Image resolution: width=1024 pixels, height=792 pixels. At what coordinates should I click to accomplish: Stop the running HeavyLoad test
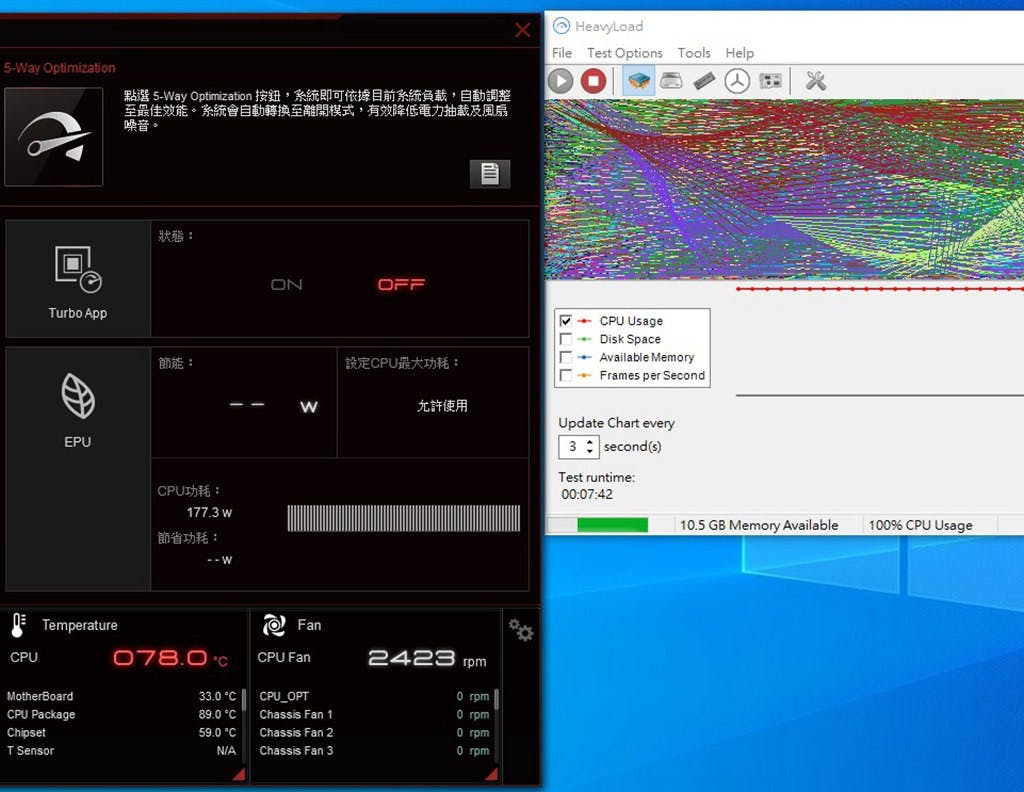coord(594,81)
